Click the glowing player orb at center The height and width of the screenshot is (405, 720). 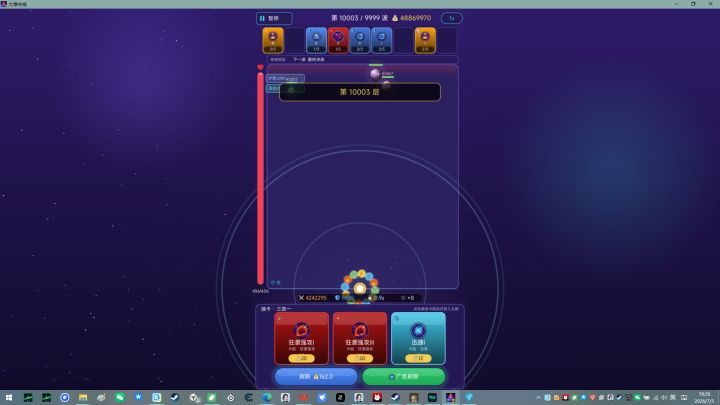click(x=360, y=288)
